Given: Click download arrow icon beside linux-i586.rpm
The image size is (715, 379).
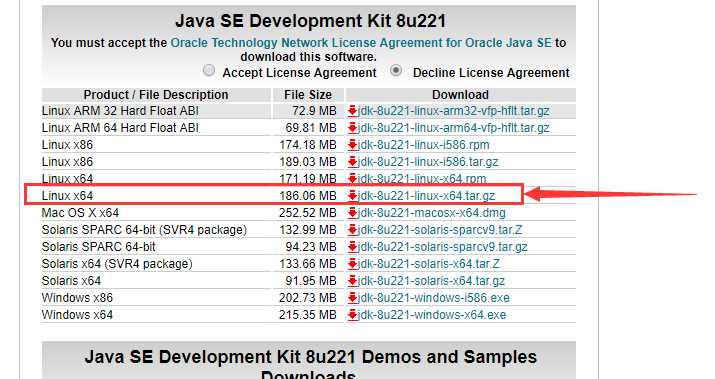Looking at the screenshot, I should click(352, 145).
